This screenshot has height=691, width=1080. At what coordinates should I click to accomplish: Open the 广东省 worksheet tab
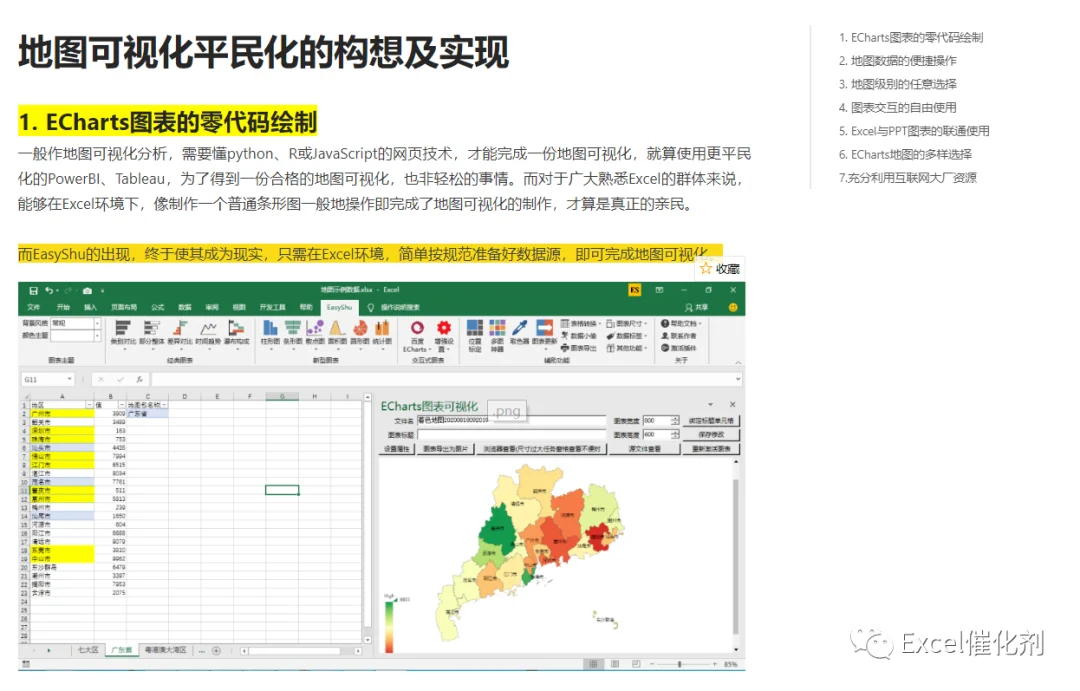click(121, 650)
